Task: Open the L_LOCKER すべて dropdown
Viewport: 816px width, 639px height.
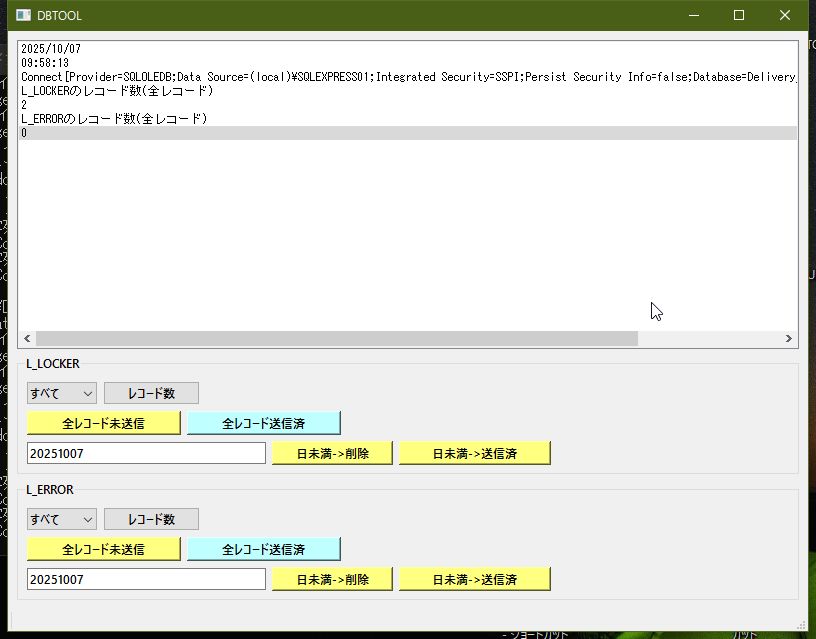Action: (61, 393)
